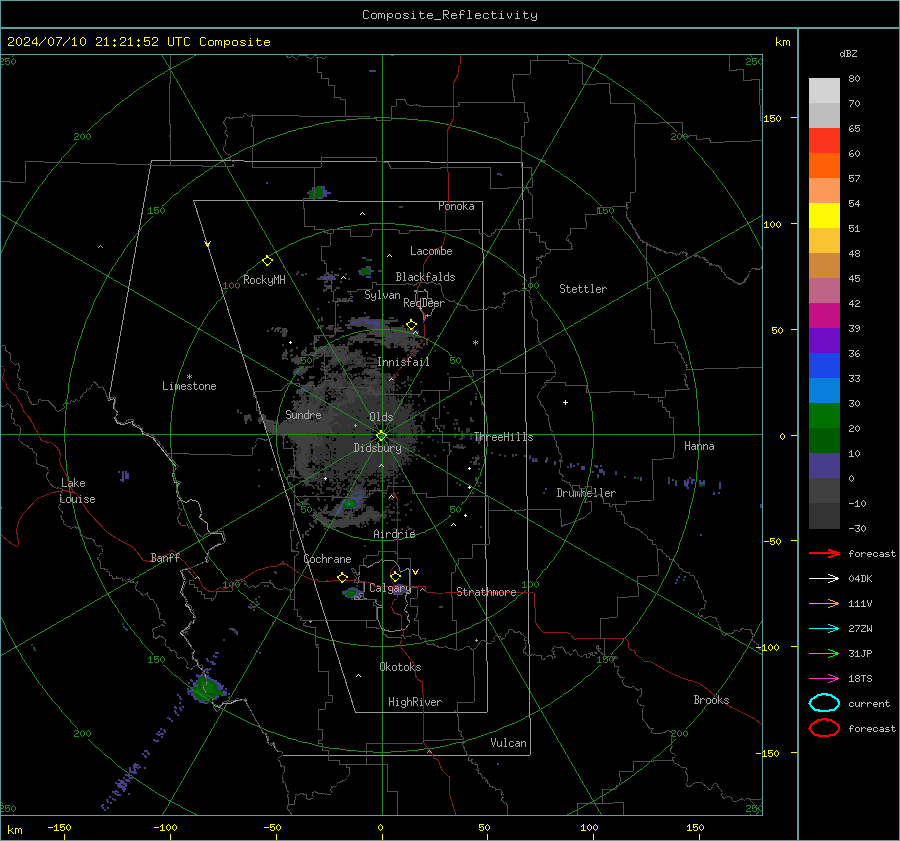
Task: Click the Hanna label
Action: coord(699,446)
